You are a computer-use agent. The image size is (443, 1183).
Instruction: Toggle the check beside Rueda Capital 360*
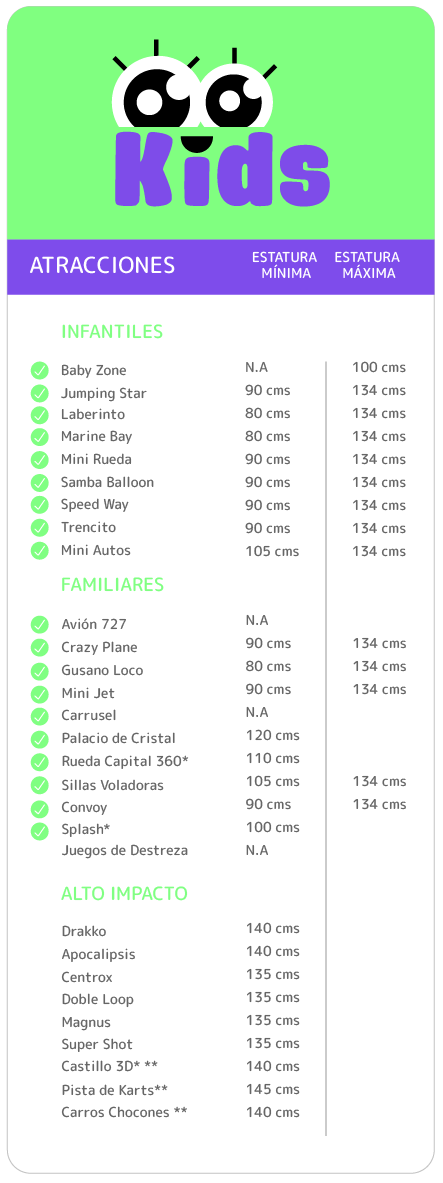point(40,762)
